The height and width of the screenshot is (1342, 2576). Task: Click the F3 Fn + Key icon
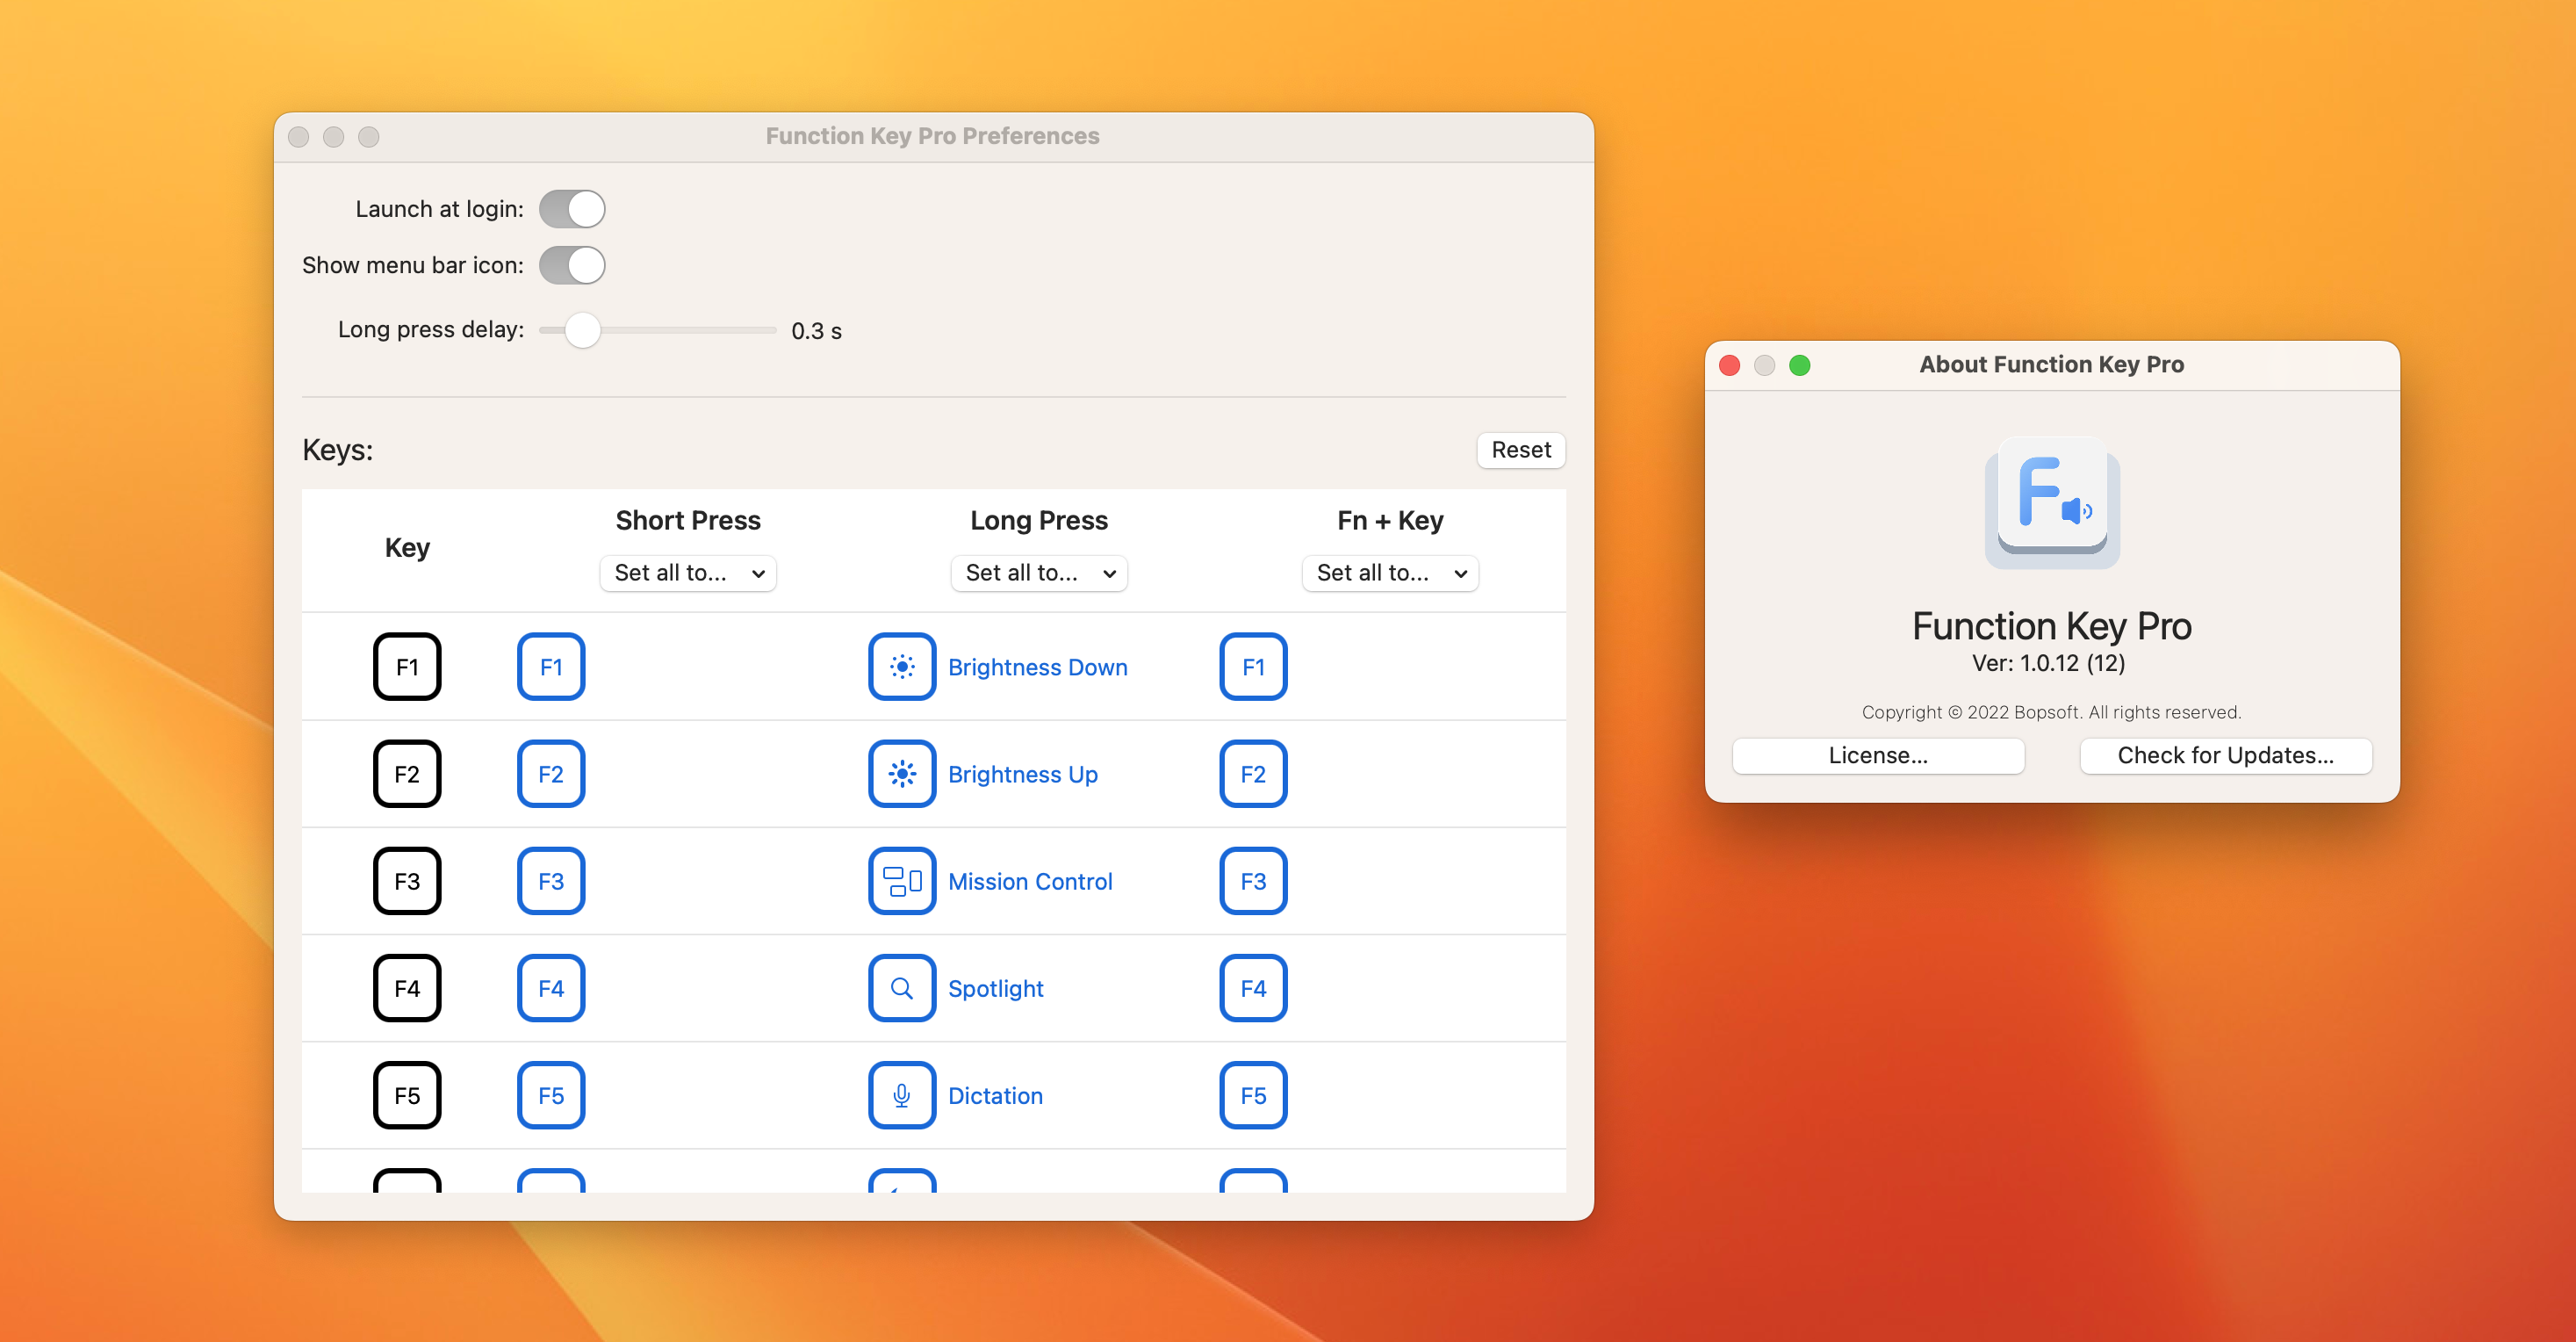[1253, 881]
